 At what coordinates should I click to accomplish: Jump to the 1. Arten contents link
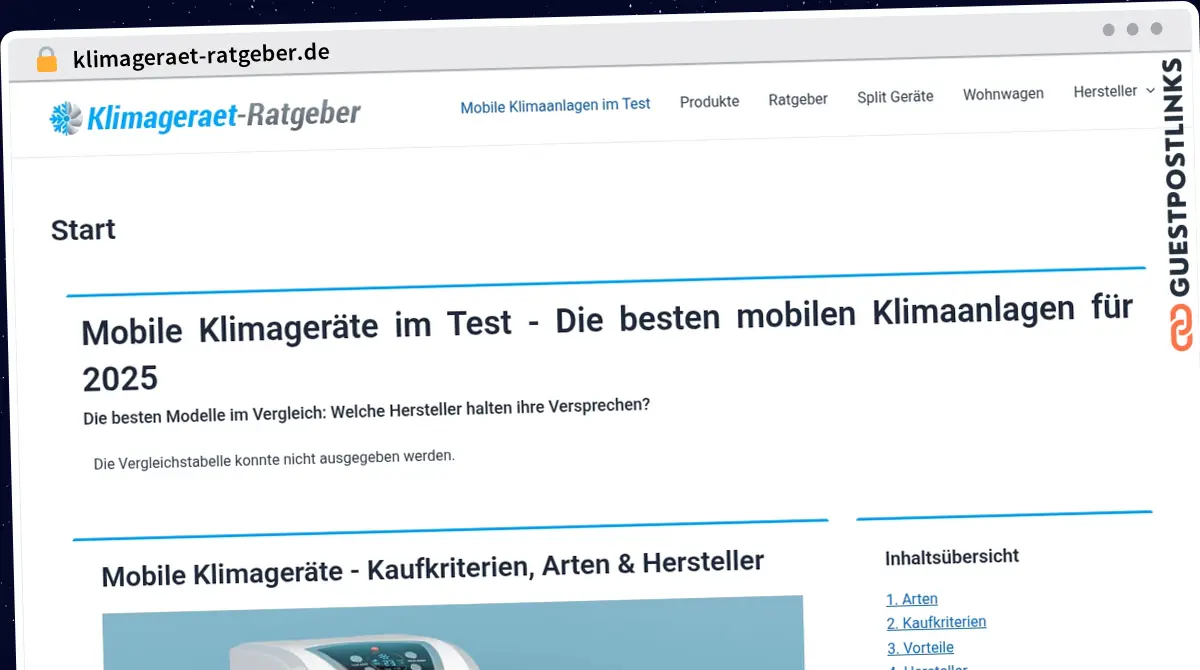[911, 599]
